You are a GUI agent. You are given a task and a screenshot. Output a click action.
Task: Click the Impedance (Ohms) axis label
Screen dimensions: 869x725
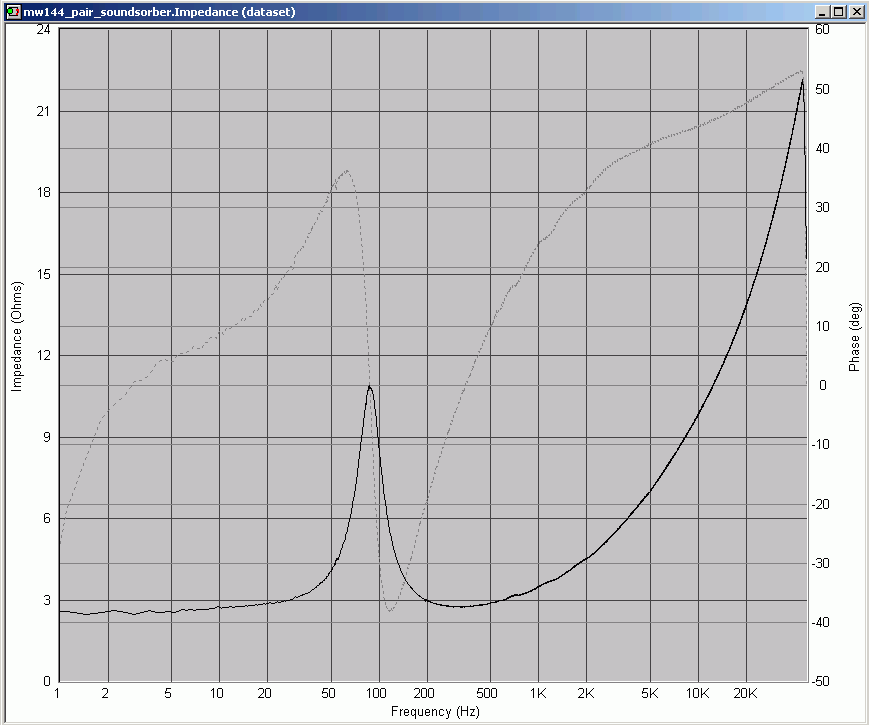click(x=17, y=336)
